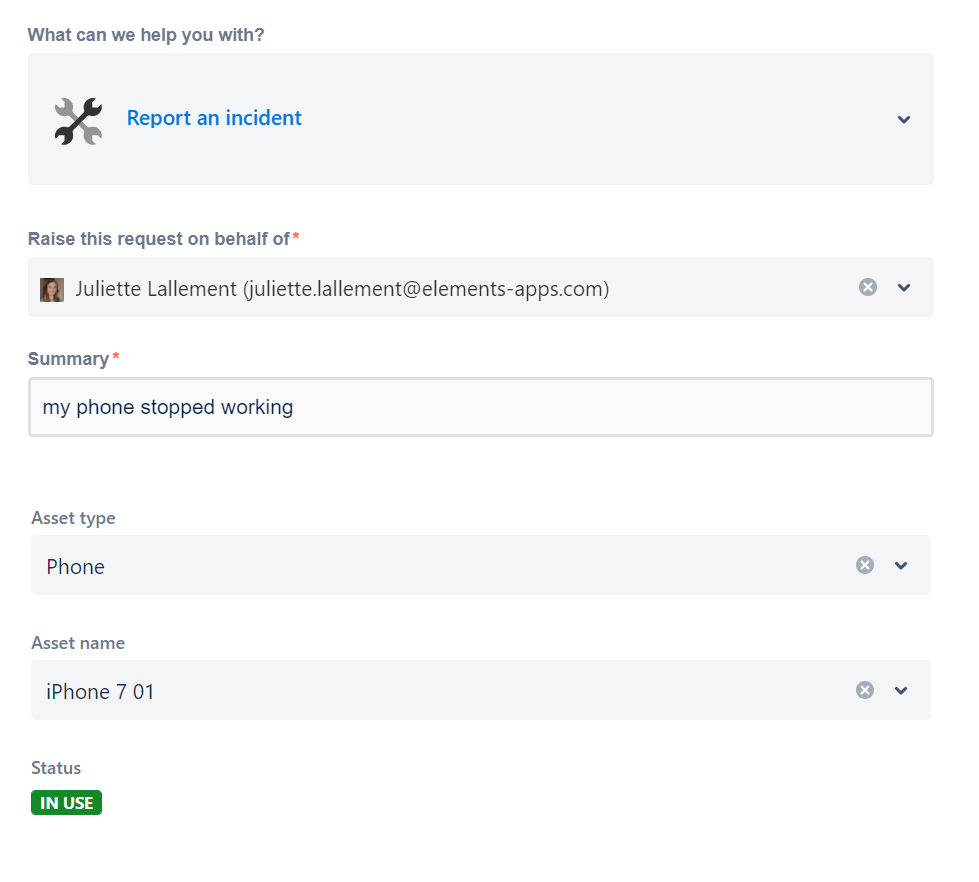
Task: Click the green IN USE status badge
Action: pos(66,802)
